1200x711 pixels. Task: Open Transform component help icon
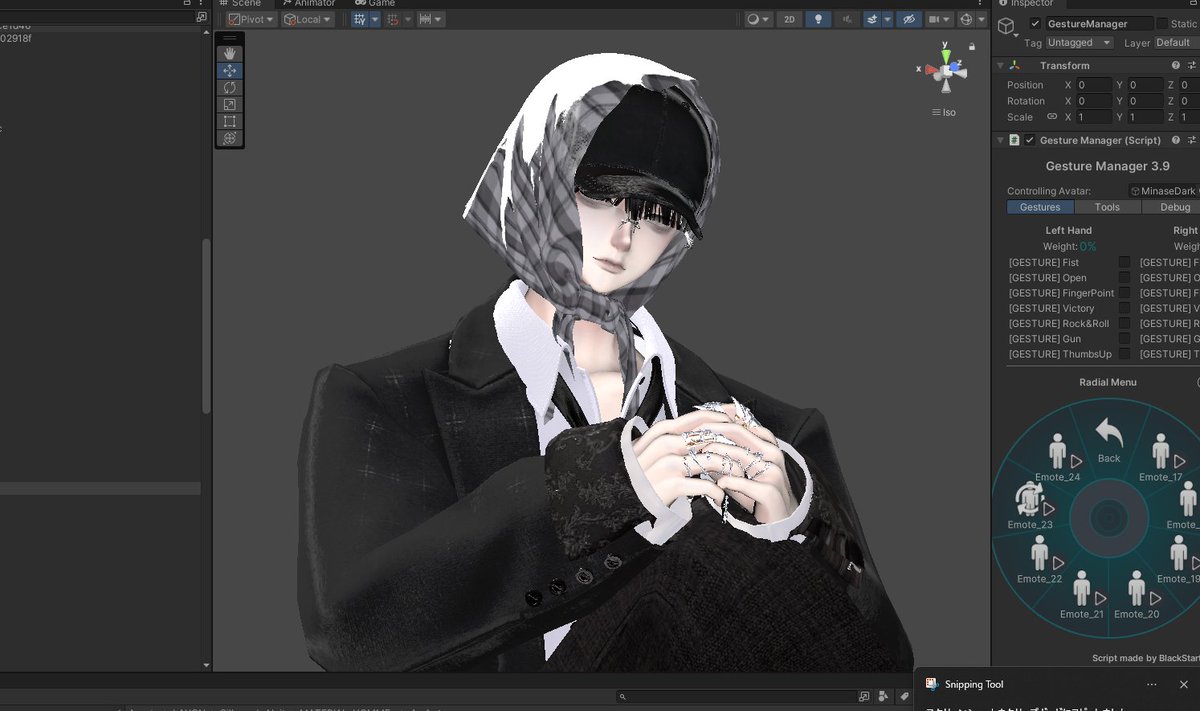coord(1176,65)
